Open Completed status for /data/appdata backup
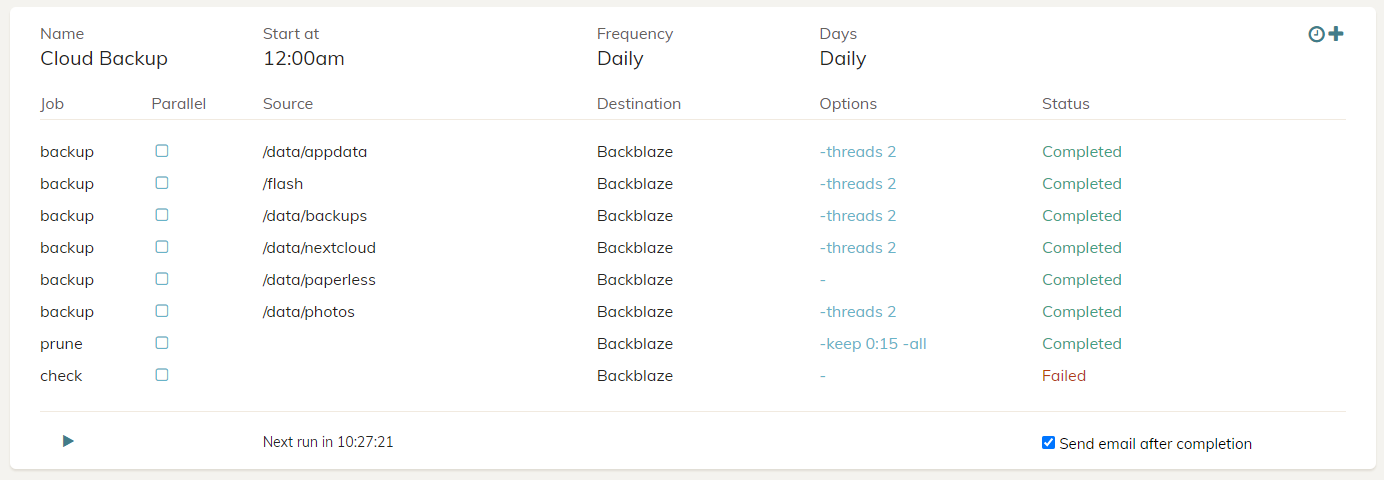 (1082, 152)
